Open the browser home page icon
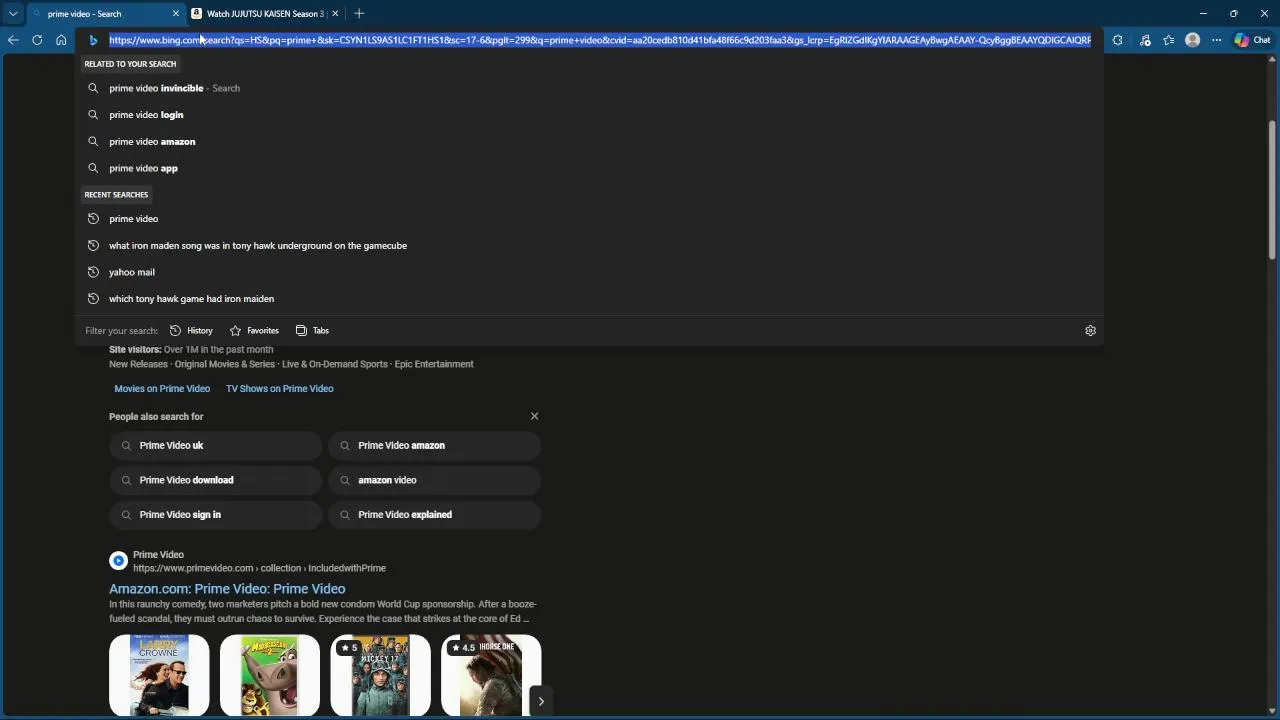The image size is (1280, 720). point(61,40)
